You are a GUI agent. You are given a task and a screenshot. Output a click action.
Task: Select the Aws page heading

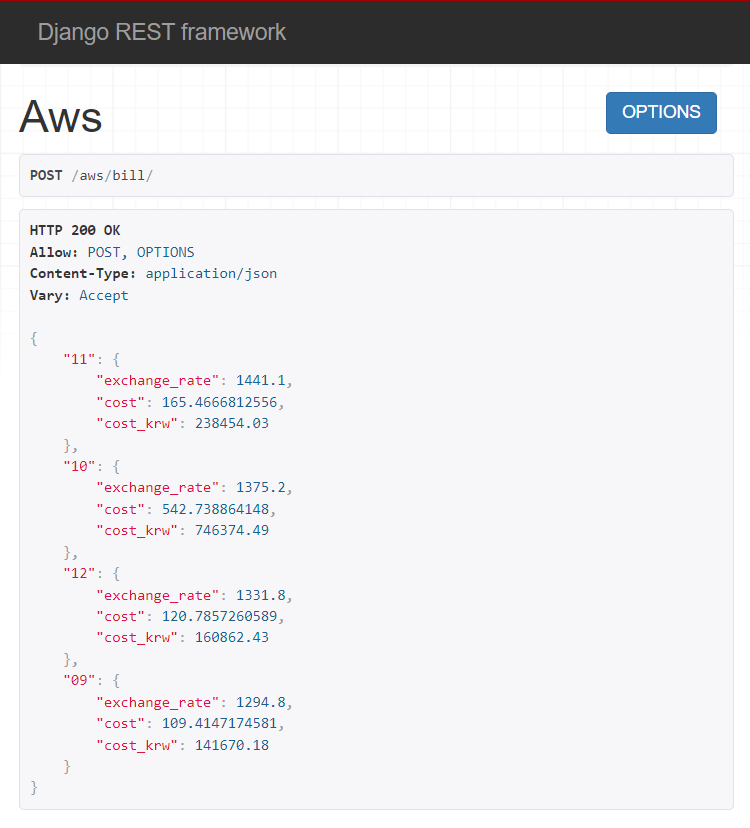coord(59,116)
